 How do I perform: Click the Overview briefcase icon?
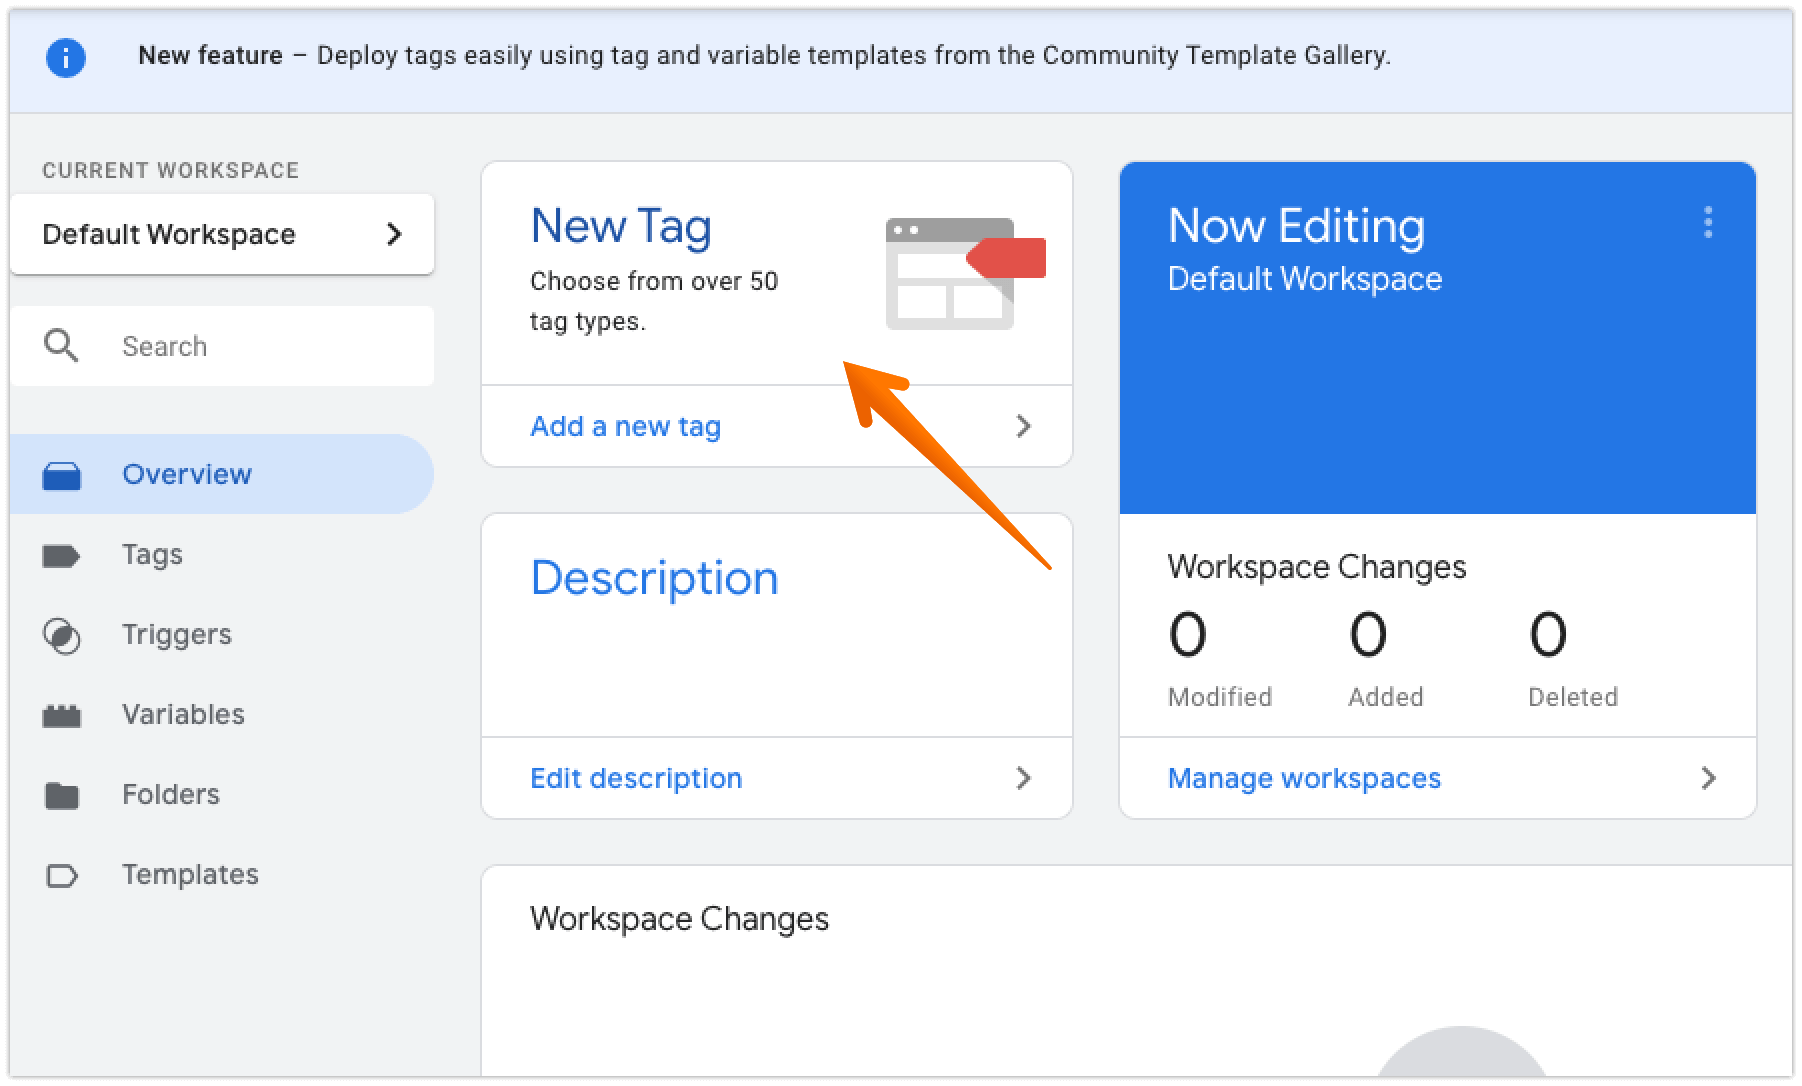(x=62, y=475)
